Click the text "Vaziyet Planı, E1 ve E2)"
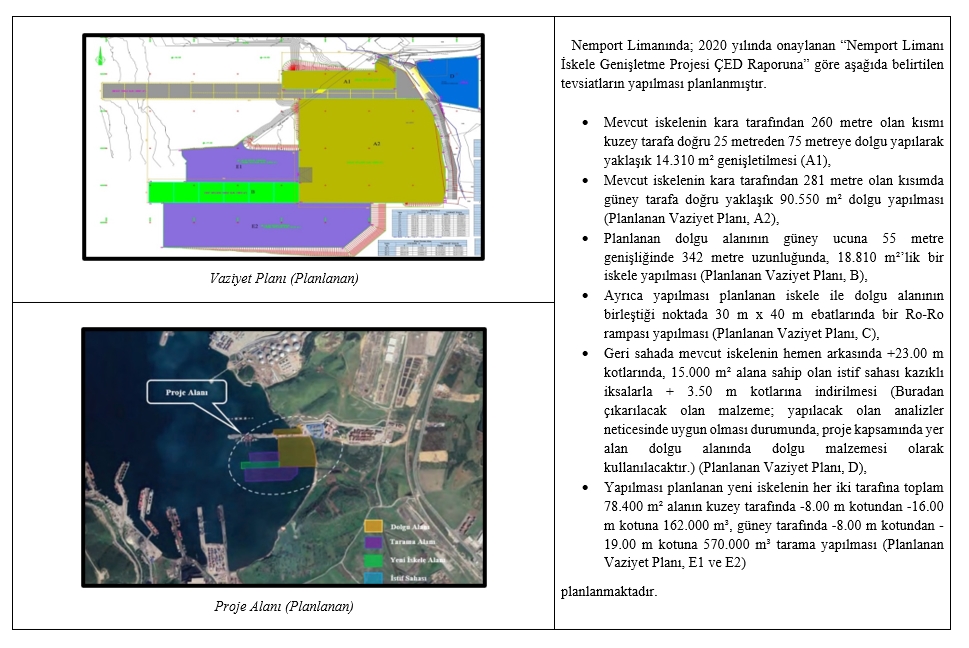Image resolution: width=969 pixels, height=648 pixels. click(675, 563)
